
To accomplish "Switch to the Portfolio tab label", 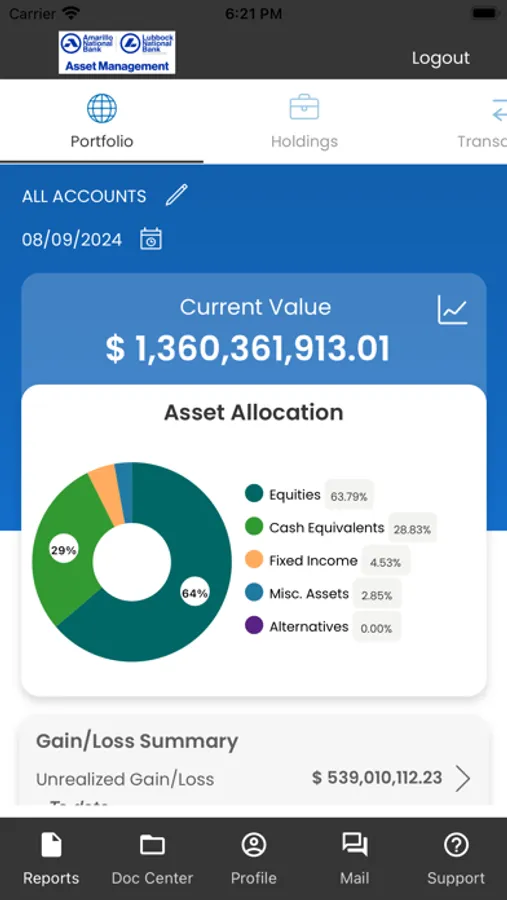I will (x=102, y=141).
